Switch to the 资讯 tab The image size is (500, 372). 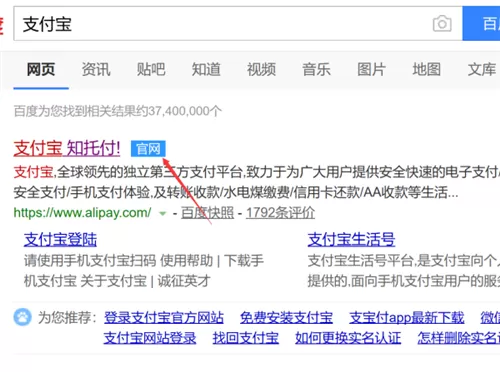[96, 69]
